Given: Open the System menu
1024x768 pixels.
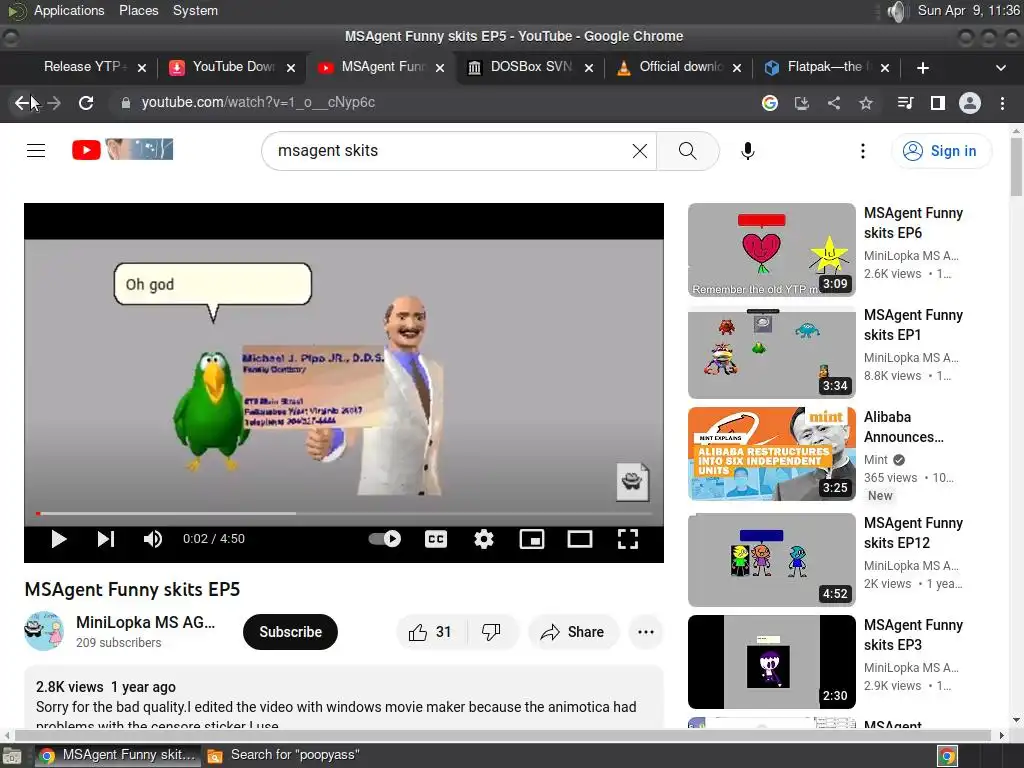Looking at the screenshot, I should click(x=195, y=10).
